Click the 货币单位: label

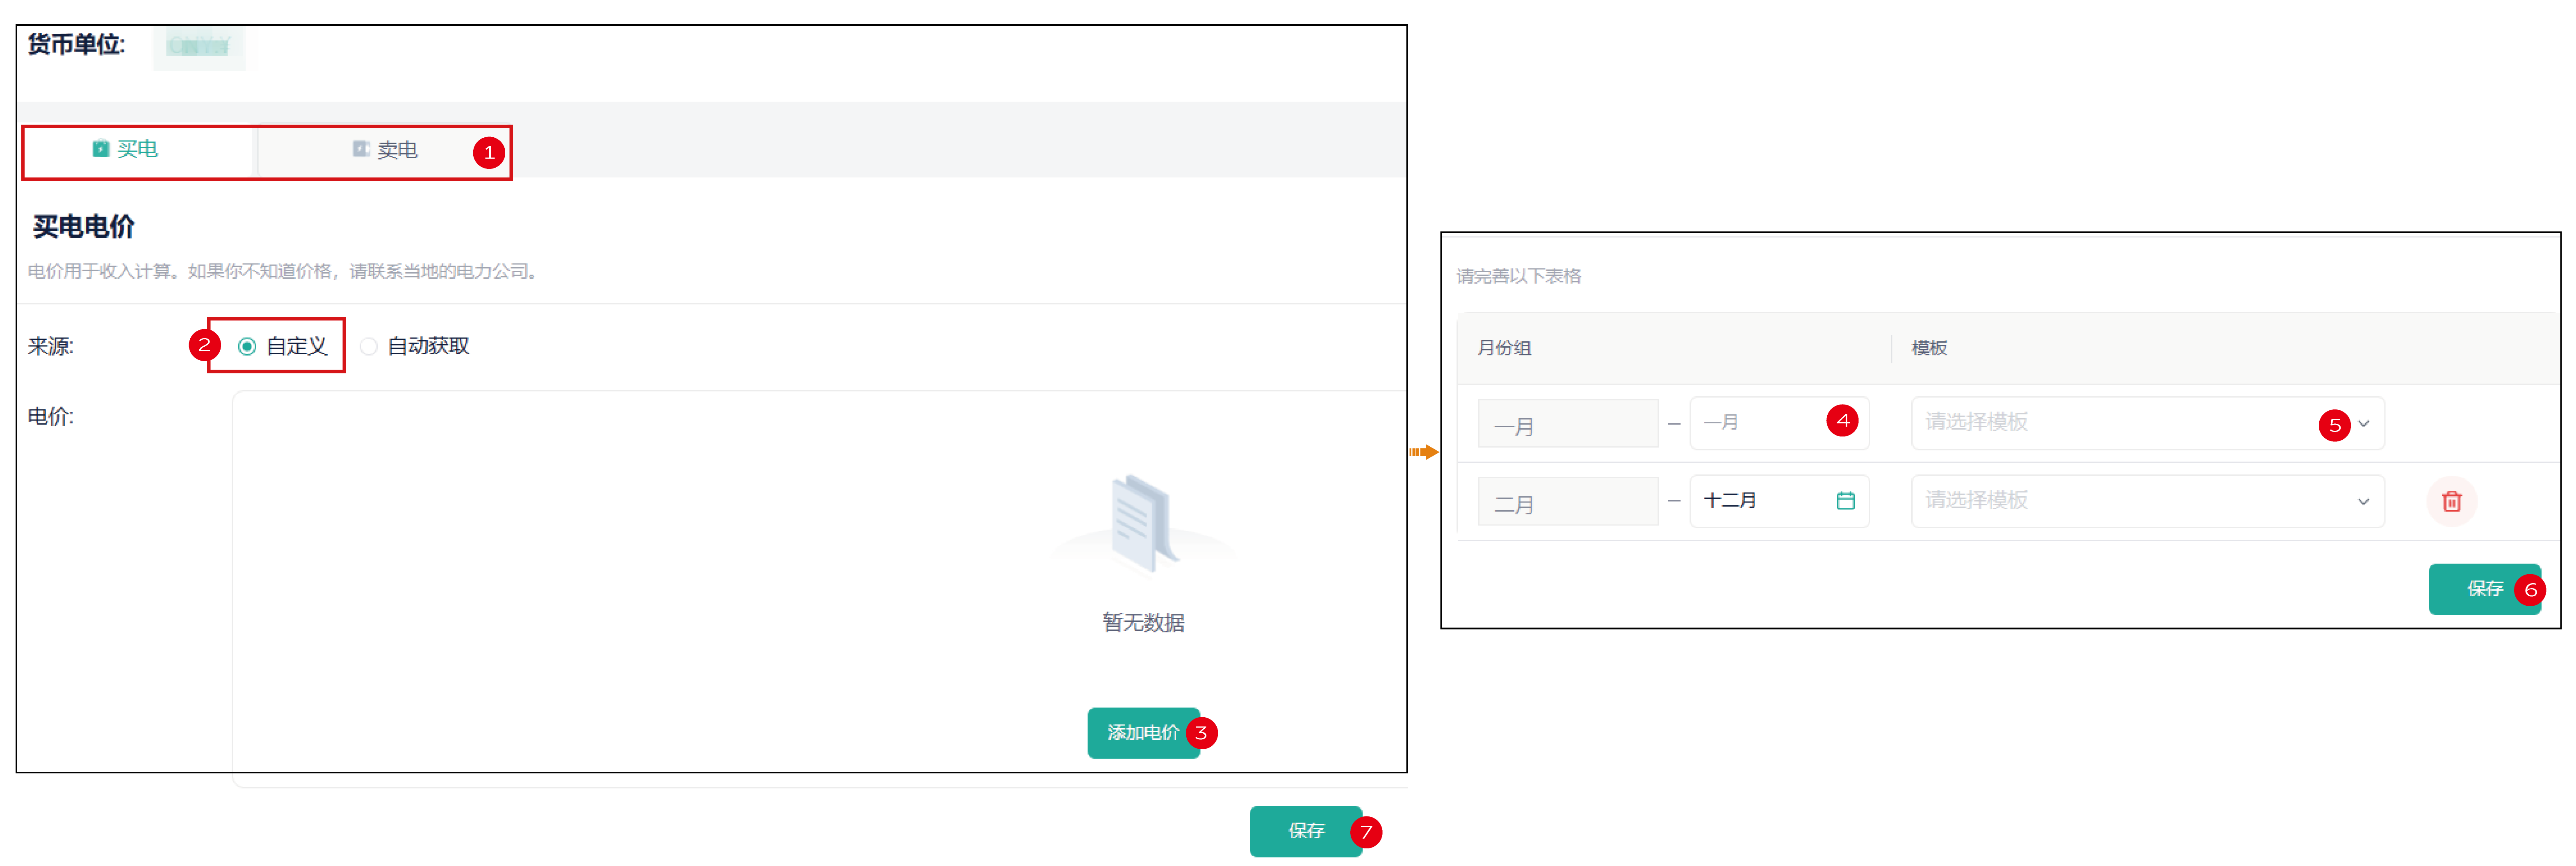(76, 45)
